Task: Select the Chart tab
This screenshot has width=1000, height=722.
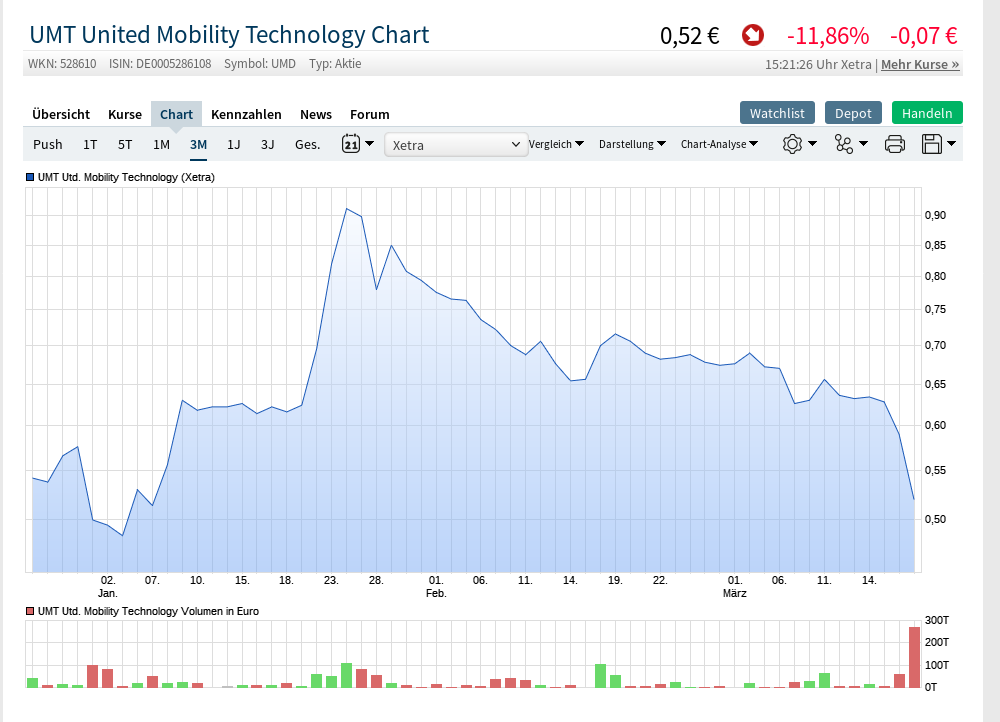Action: coord(176,114)
